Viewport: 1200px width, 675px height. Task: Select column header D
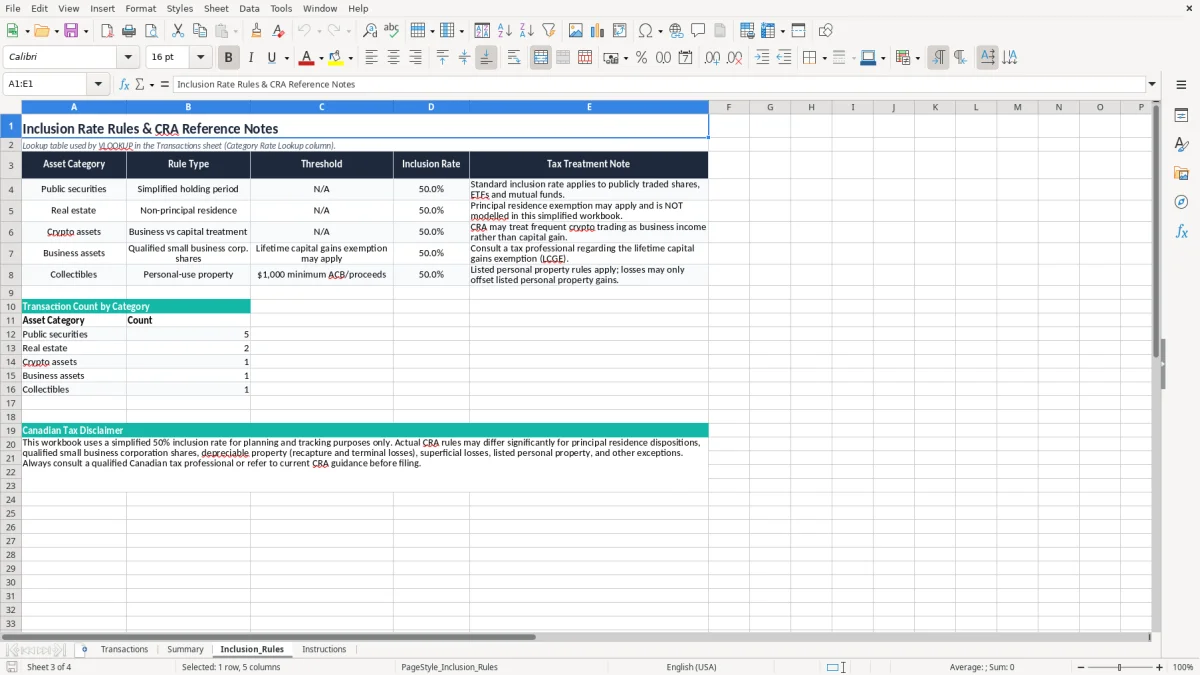click(x=431, y=107)
